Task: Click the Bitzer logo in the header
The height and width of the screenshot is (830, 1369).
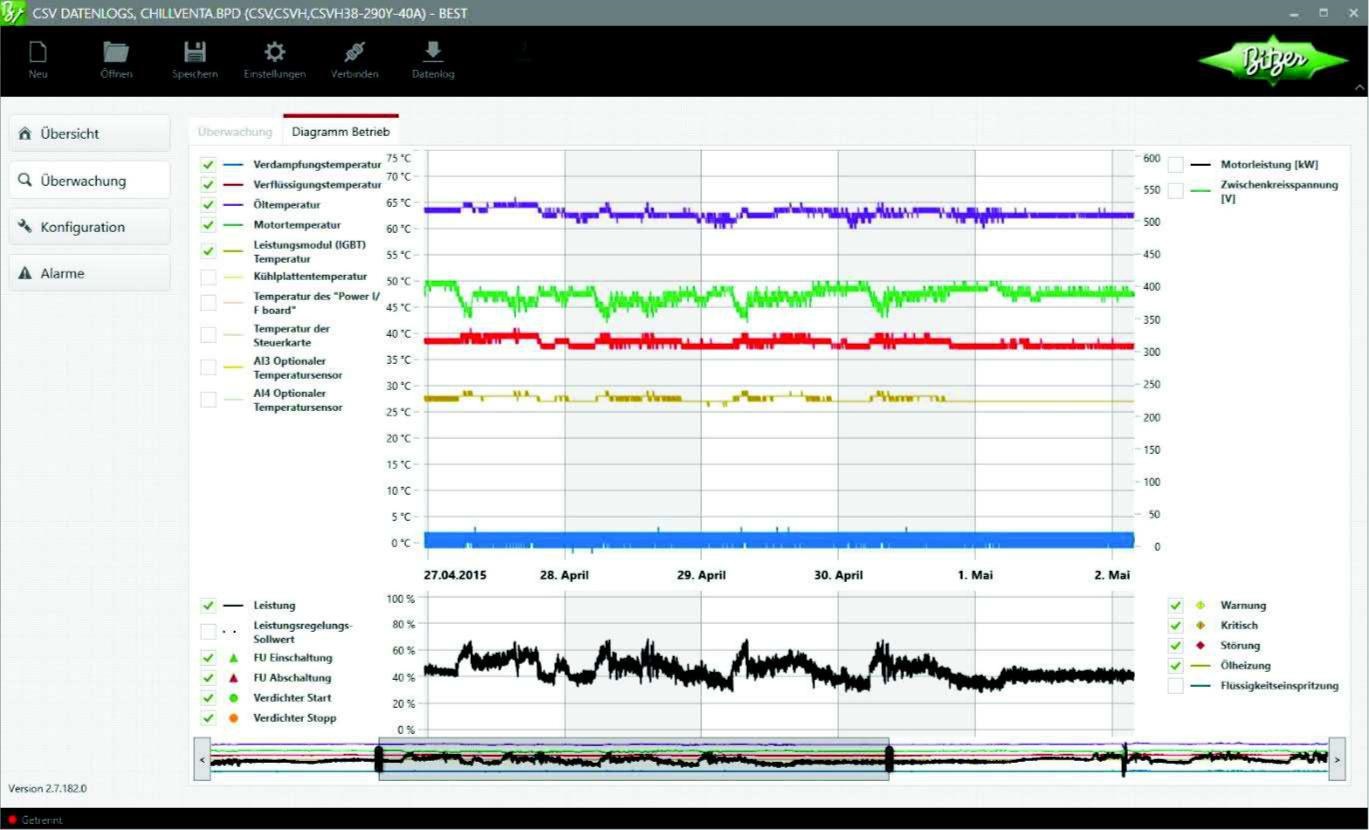Action: (x=1273, y=61)
